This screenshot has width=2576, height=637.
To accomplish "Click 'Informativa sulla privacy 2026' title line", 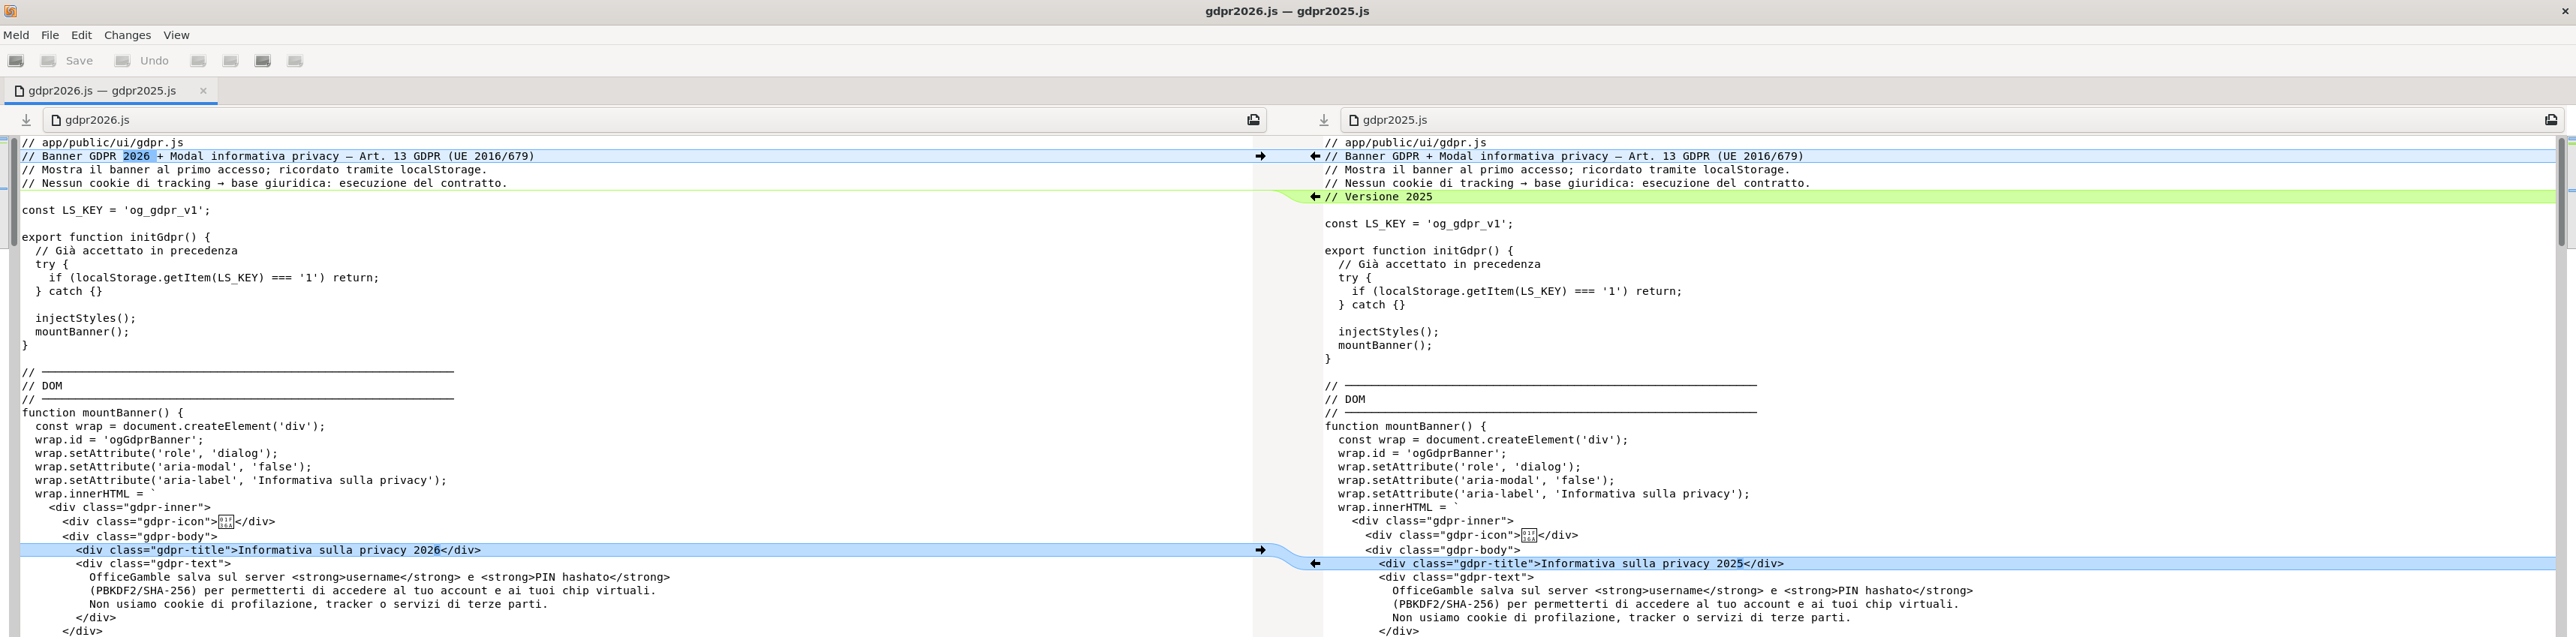I will coord(278,550).
